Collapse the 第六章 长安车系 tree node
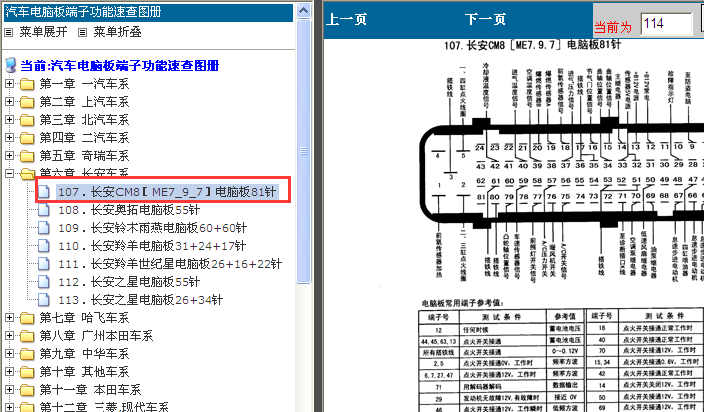This screenshot has height=412, width=704. (x=9, y=173)
